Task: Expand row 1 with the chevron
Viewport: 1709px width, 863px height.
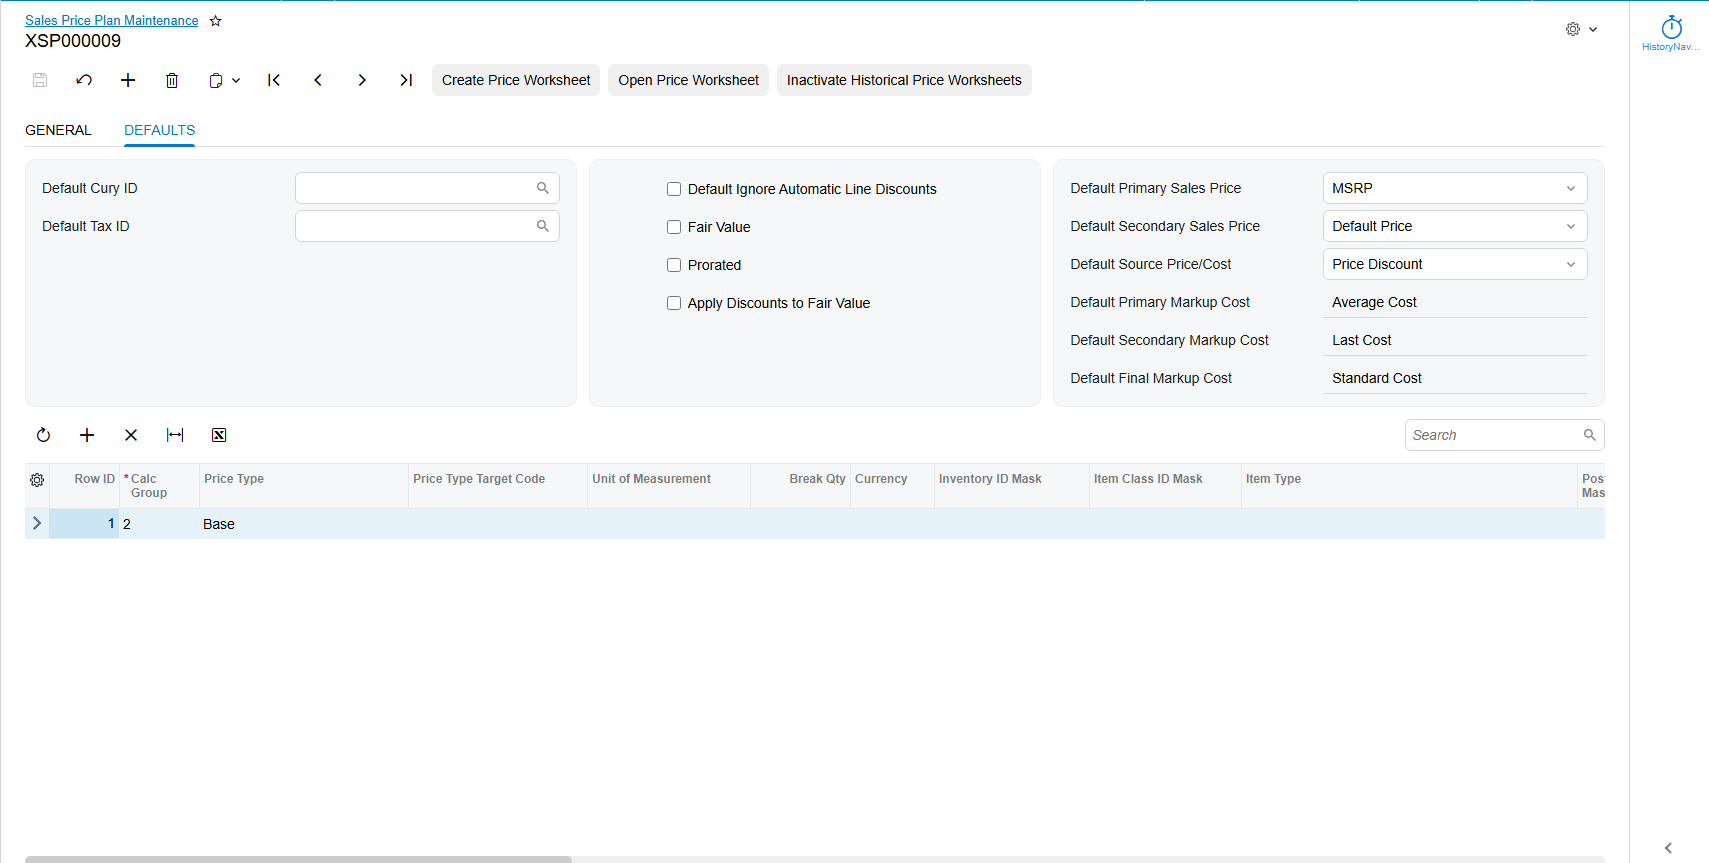Action: pos(37,523)
